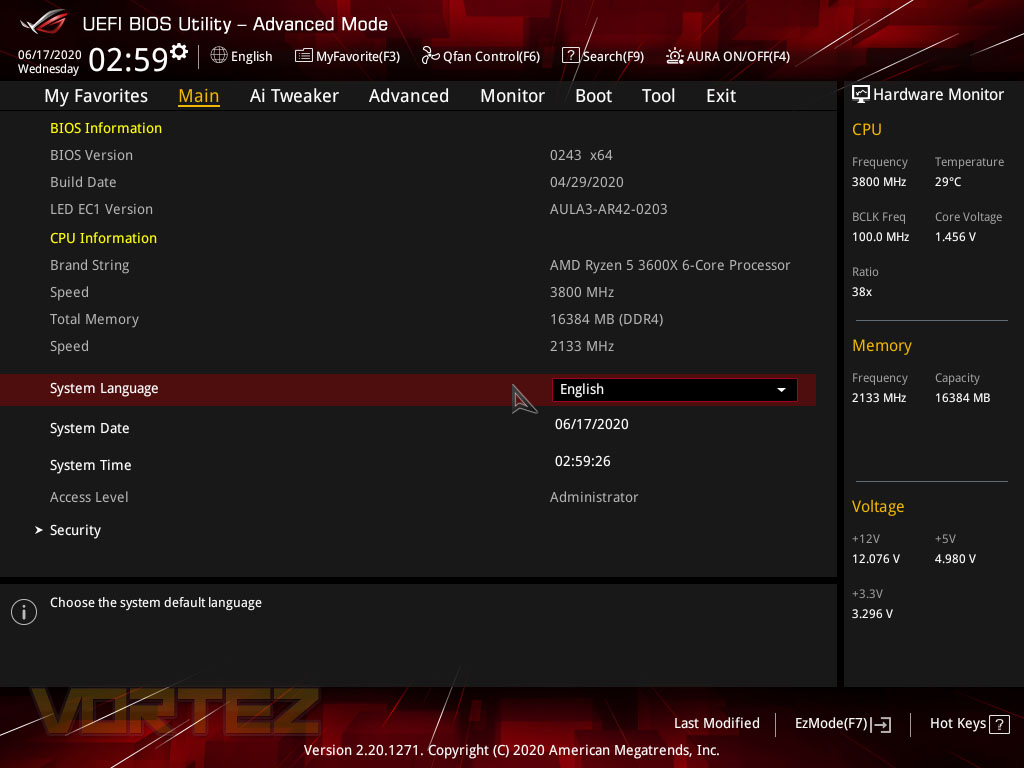Click the +3.3V 3.296 V reading

pos(872,614)
